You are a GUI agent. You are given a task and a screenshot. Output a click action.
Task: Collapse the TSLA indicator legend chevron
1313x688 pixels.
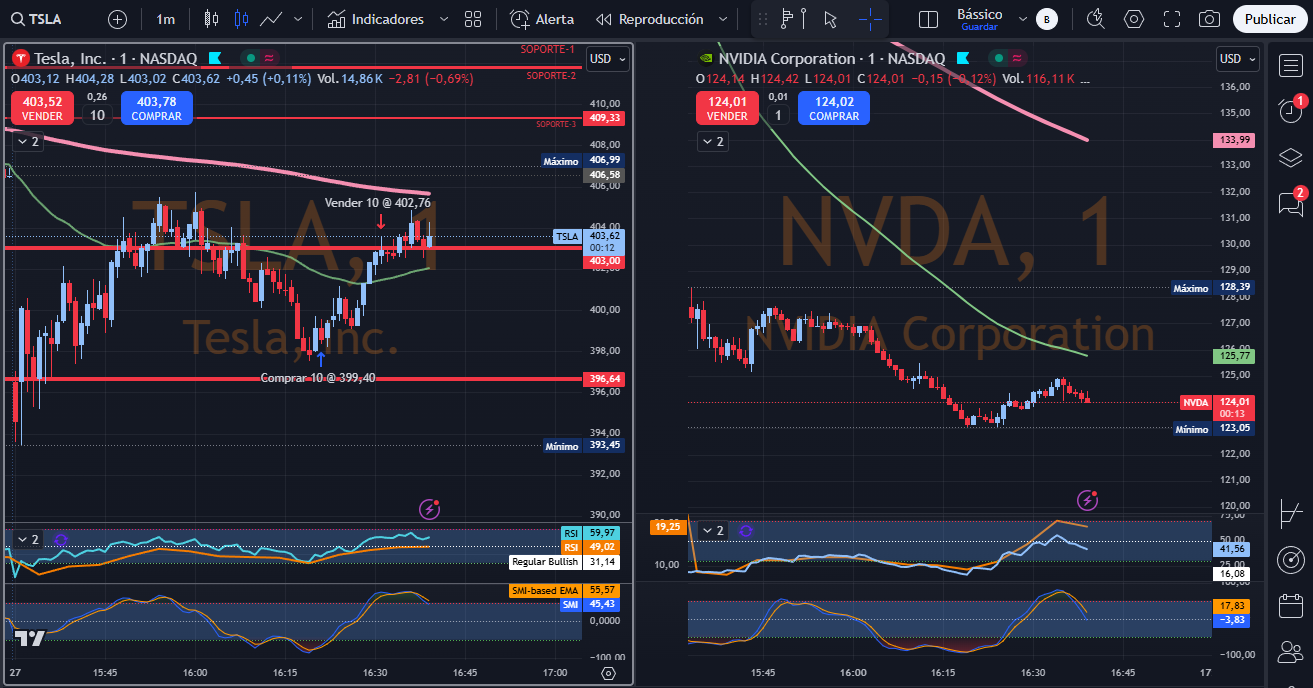point(27,142)
